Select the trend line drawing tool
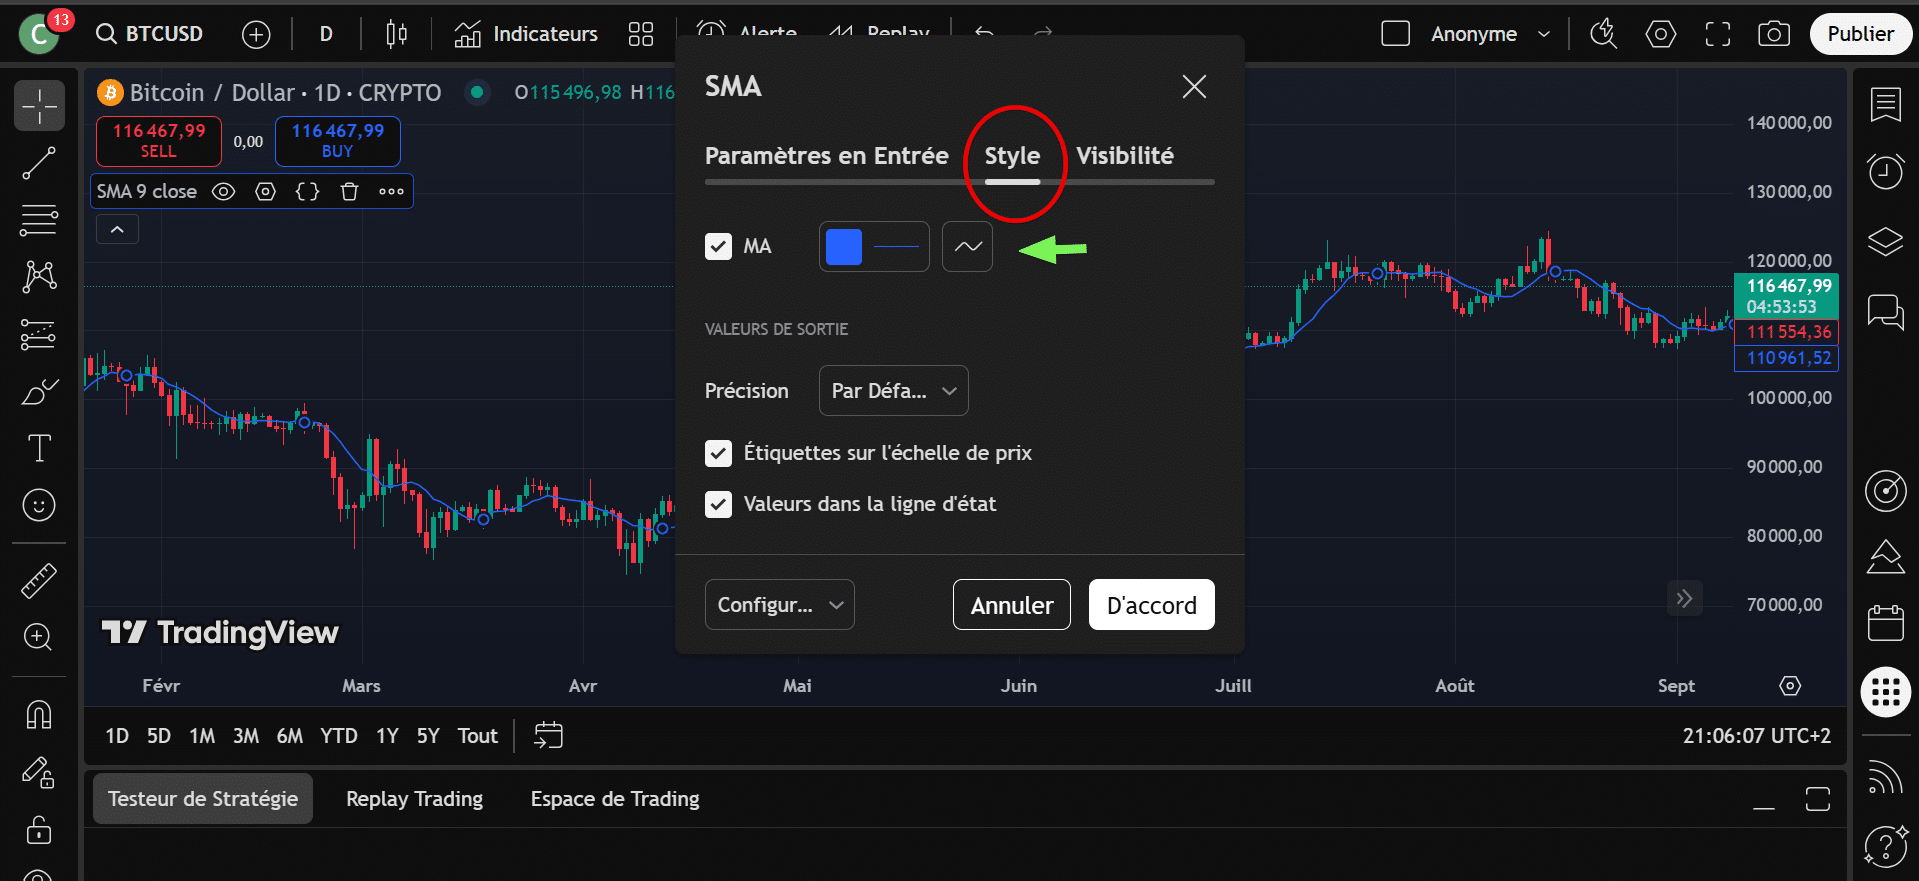The height and width of the screenshot is (881, 1919). click(x=39, y=163)
